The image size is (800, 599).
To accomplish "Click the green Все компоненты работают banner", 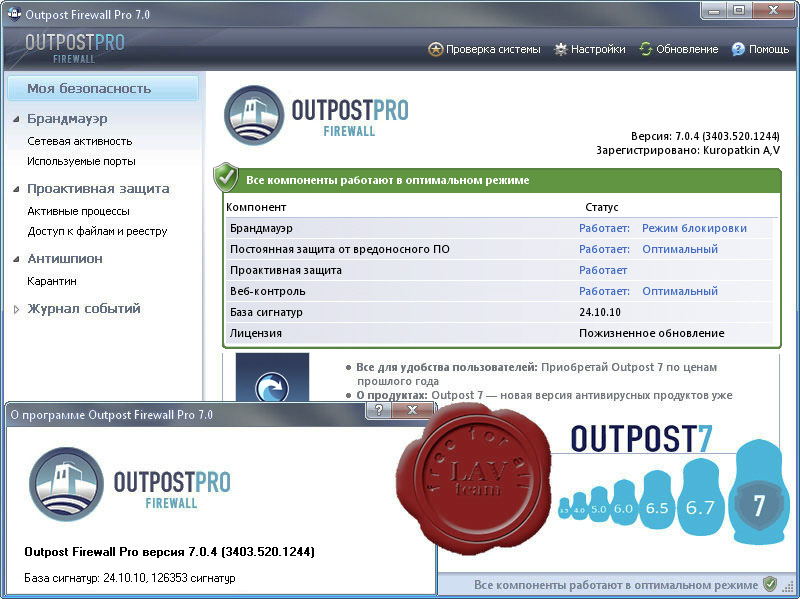I will coord(502,180).
